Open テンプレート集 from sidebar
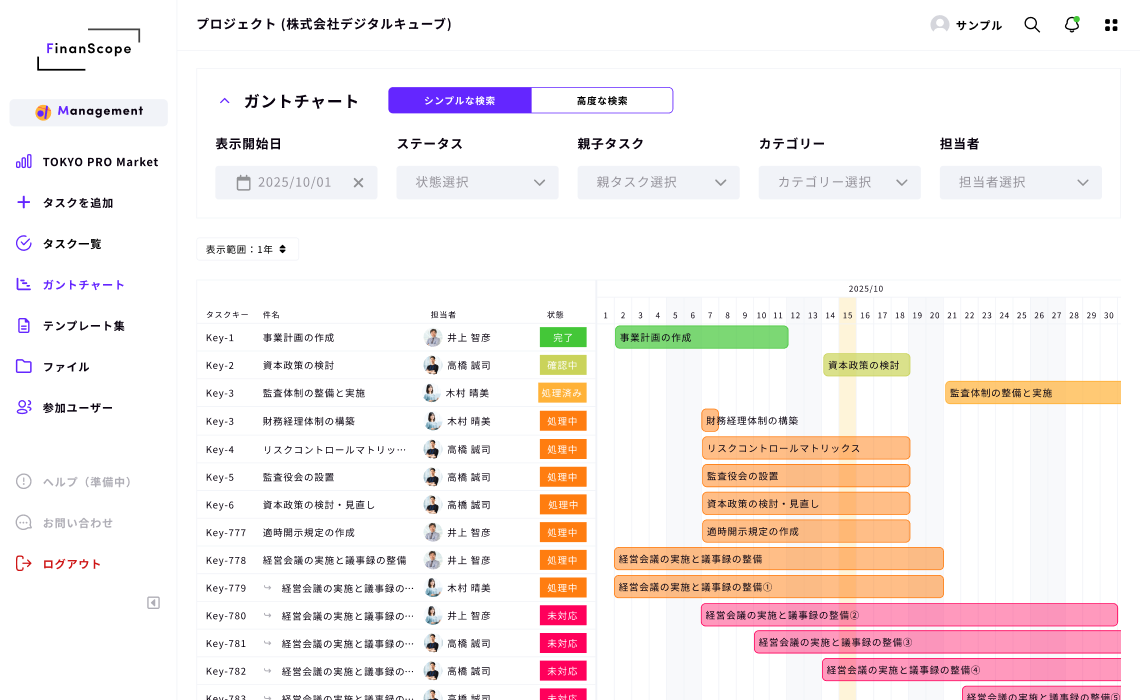Screen dimensions: 1140x700 83,325
